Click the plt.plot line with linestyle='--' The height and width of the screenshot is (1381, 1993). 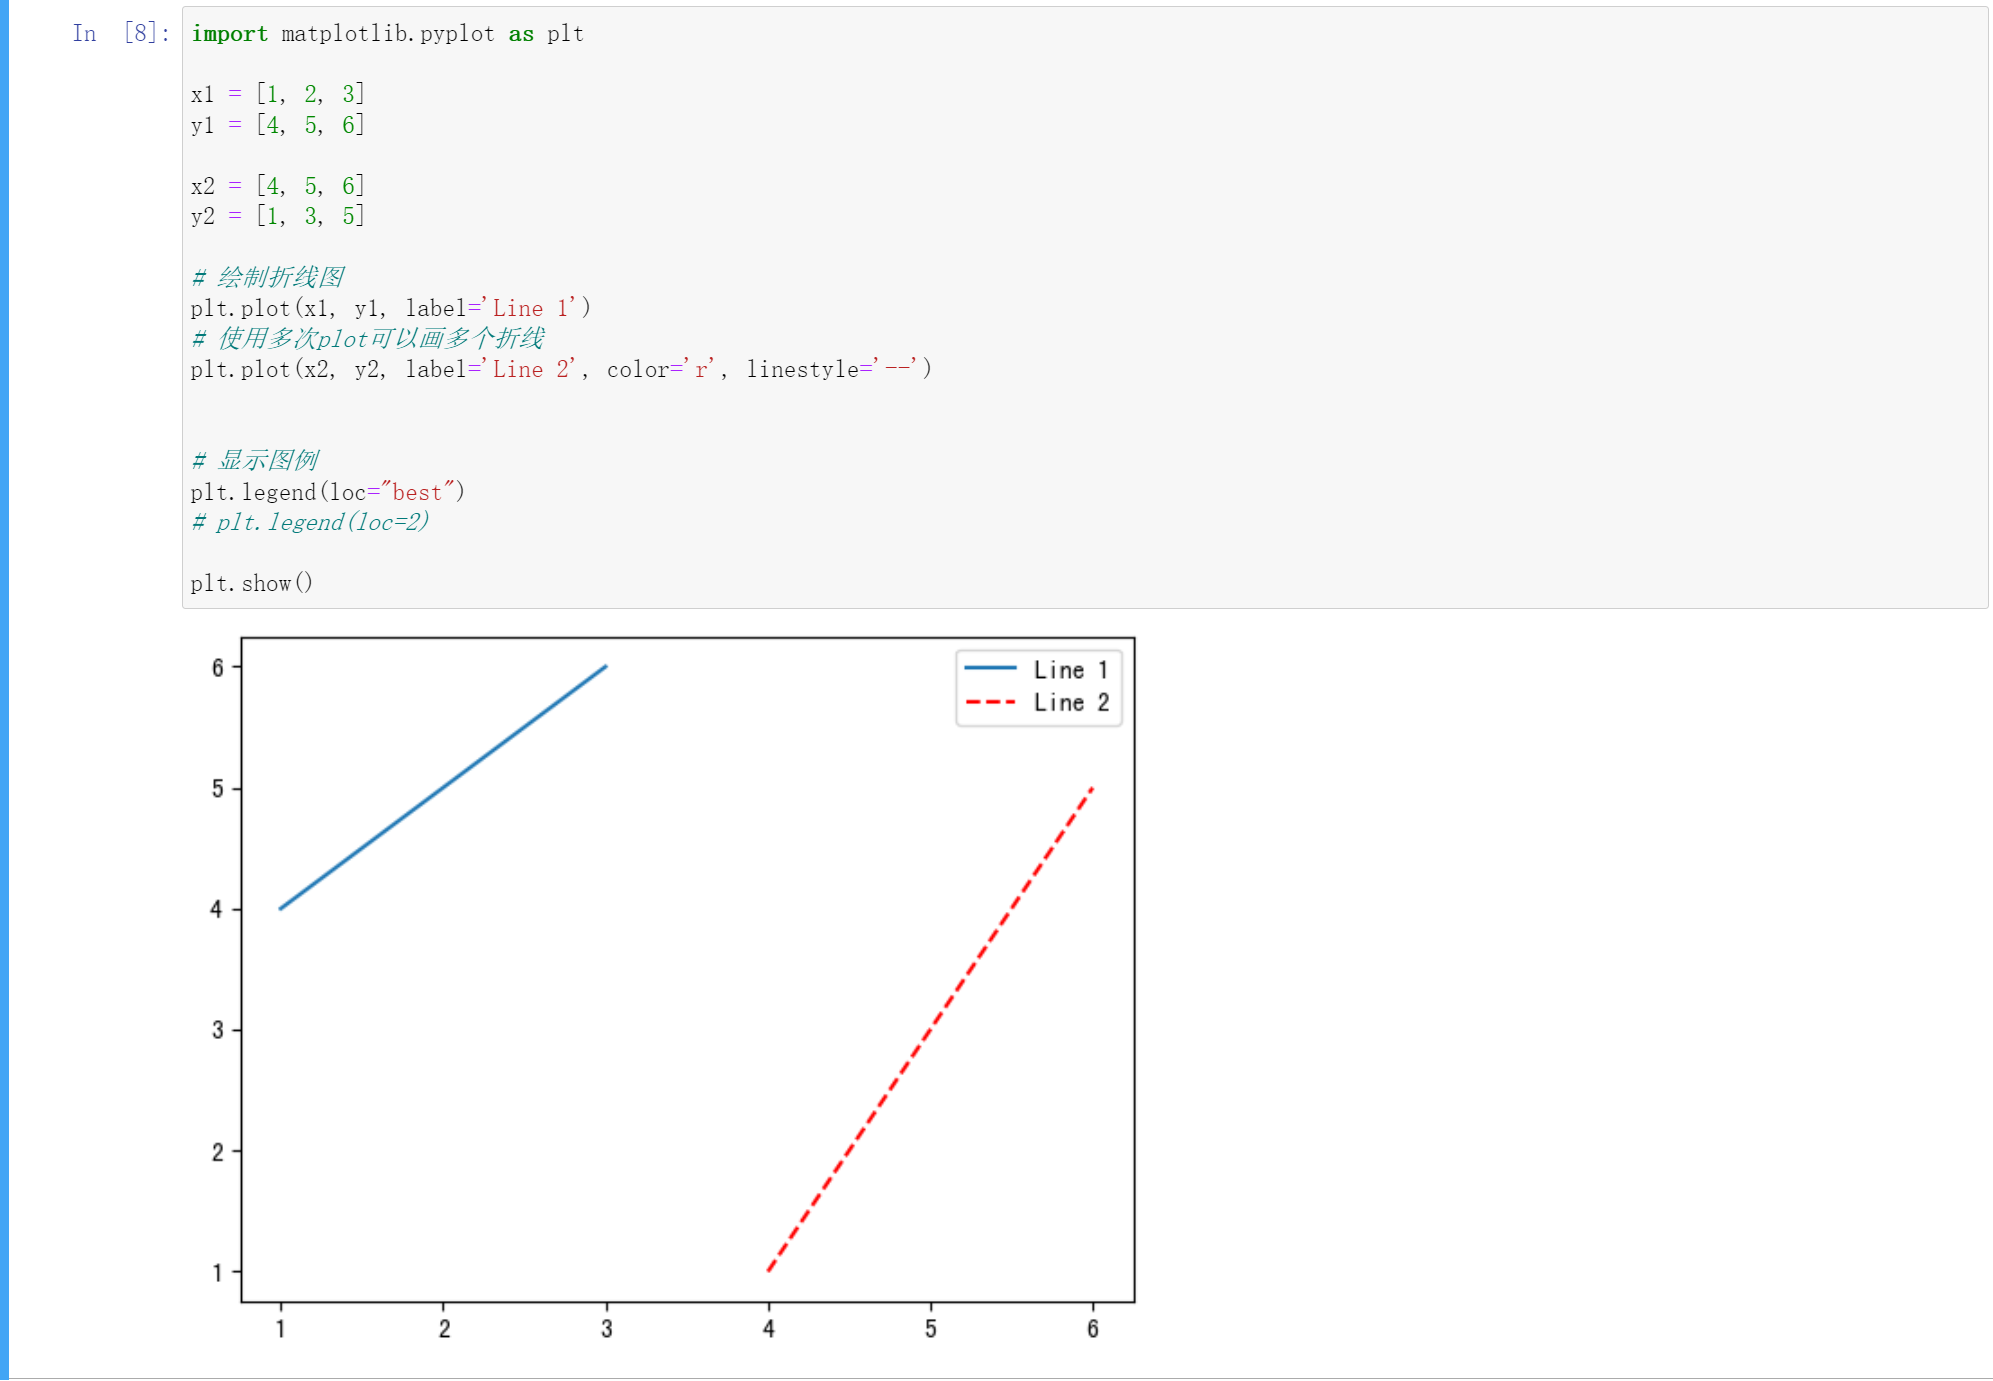pyautogui.click(x=561, y=369)
